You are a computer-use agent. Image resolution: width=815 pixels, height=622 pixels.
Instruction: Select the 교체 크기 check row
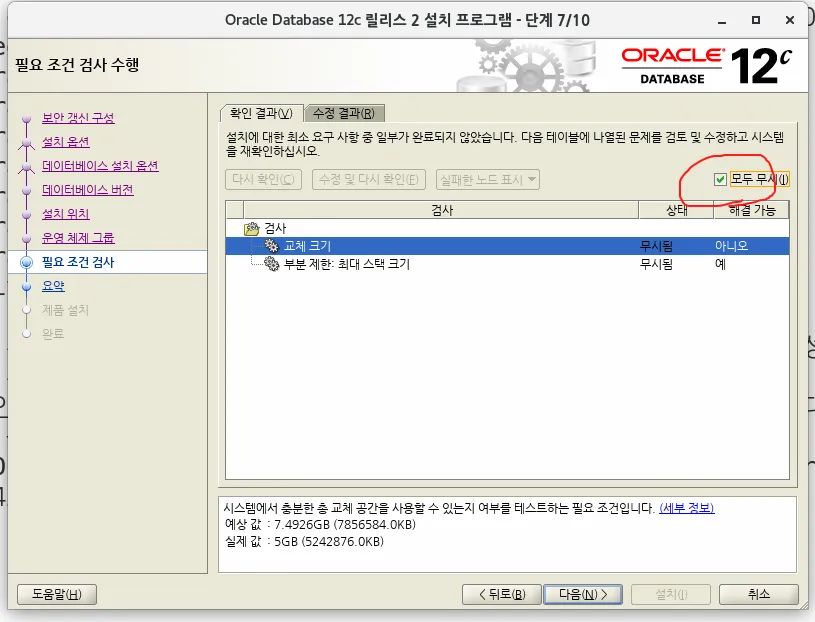507,246
